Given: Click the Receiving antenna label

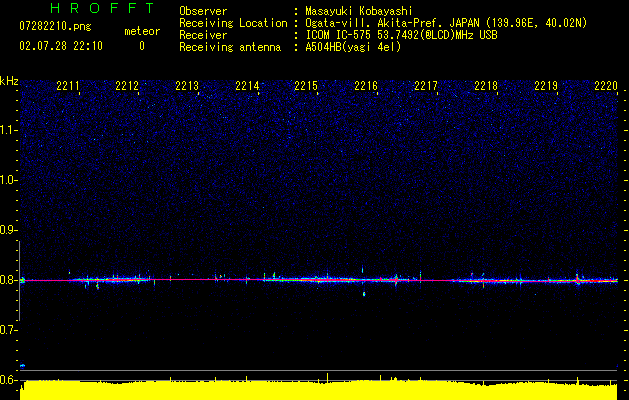Looking at the screenshot, I should 230,47.
